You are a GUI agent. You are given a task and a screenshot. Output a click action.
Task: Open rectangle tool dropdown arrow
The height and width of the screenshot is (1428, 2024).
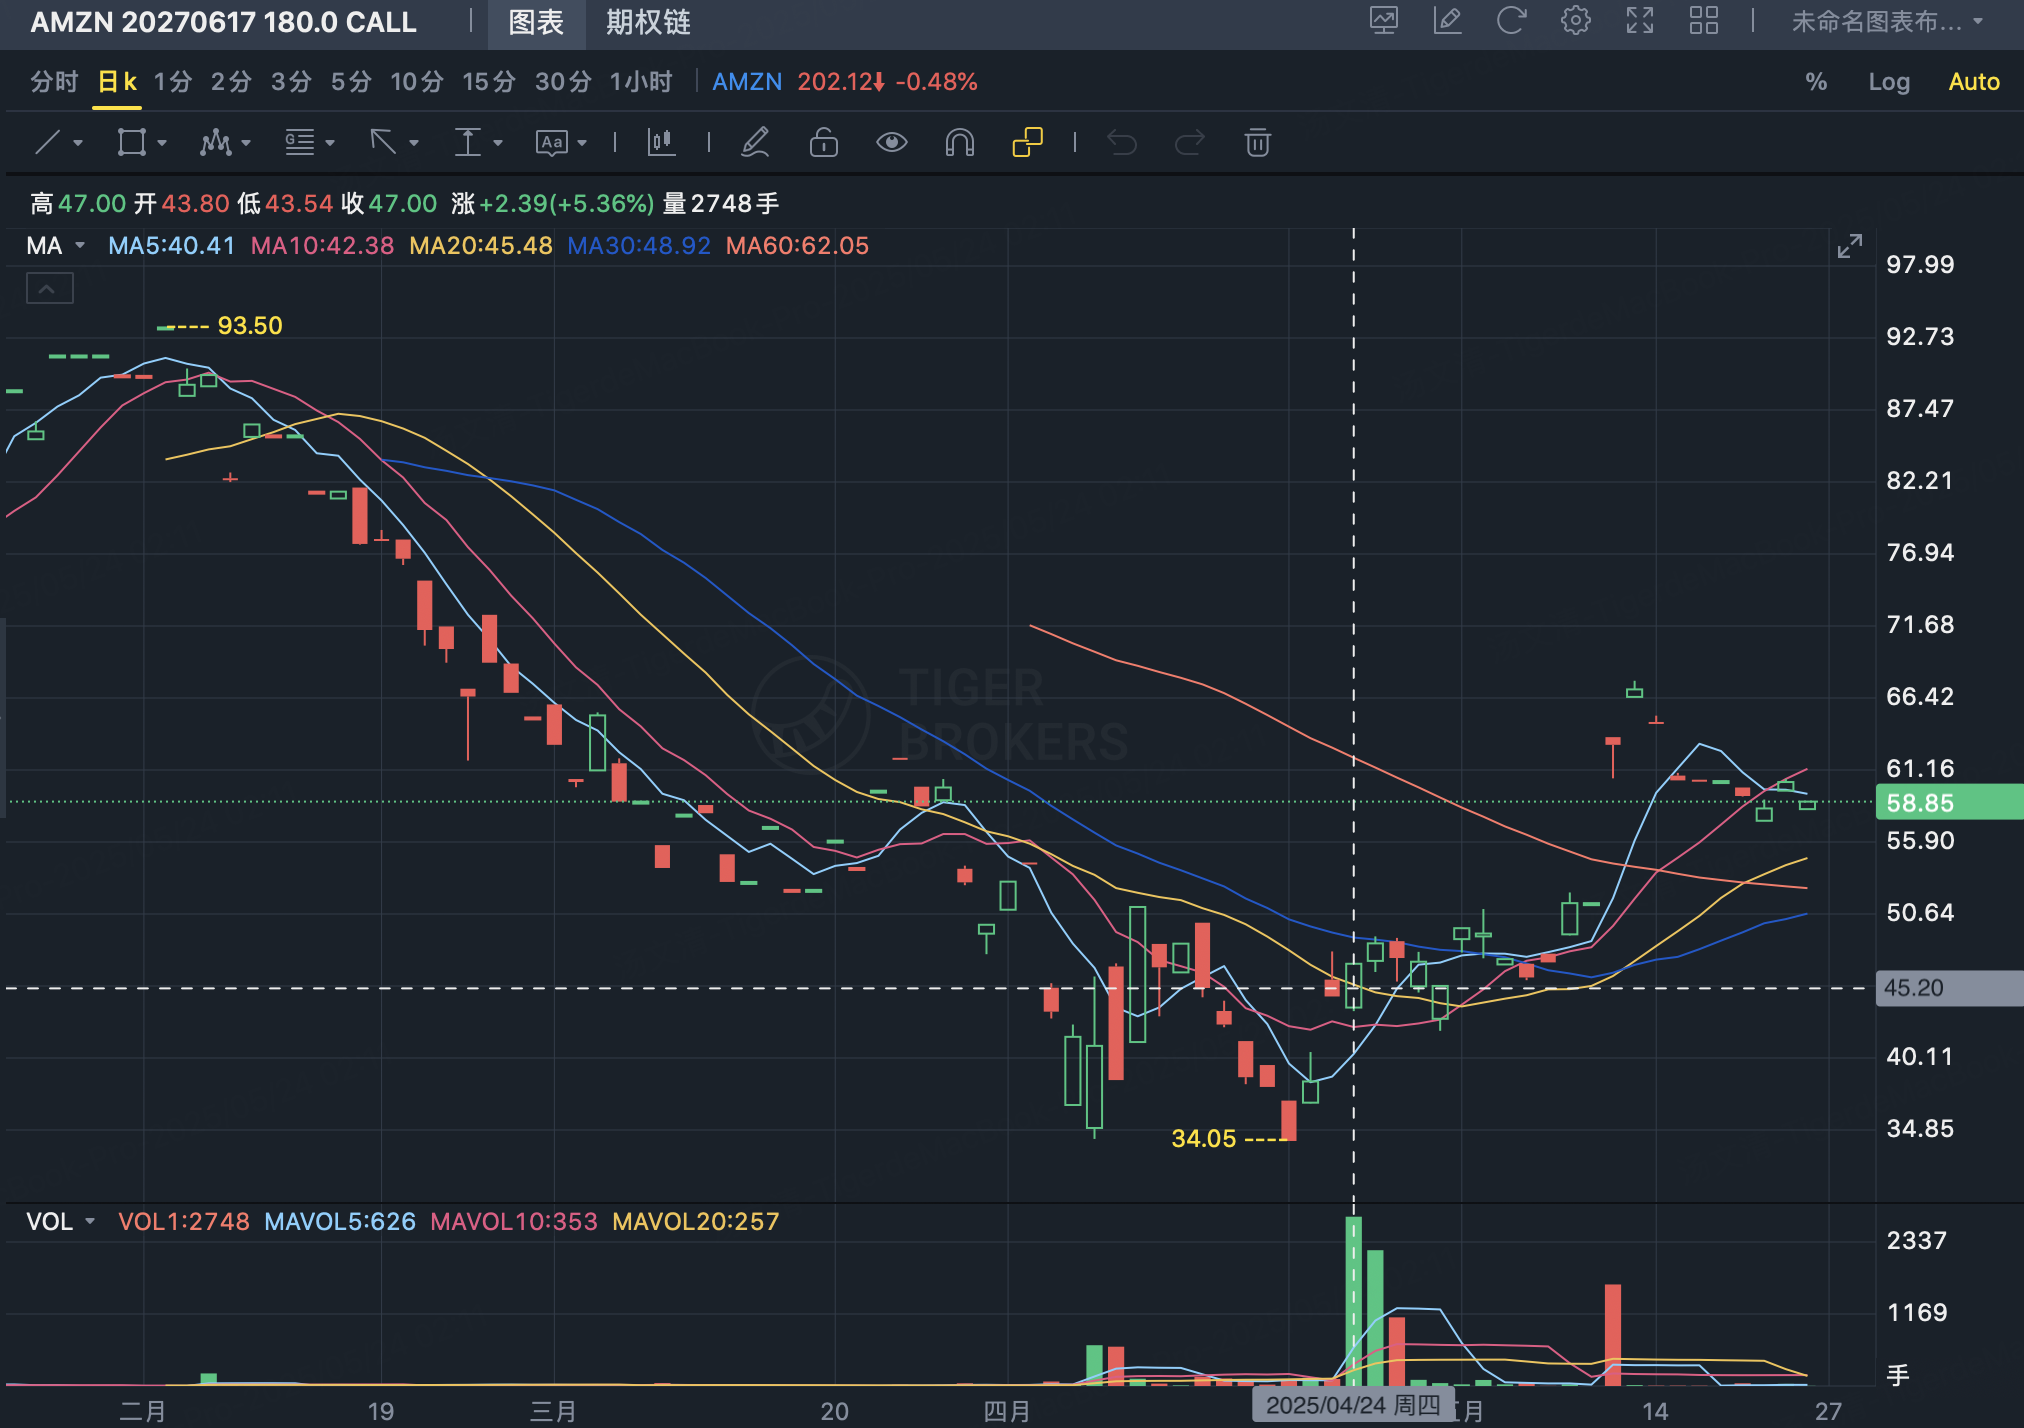click(162, 144)
